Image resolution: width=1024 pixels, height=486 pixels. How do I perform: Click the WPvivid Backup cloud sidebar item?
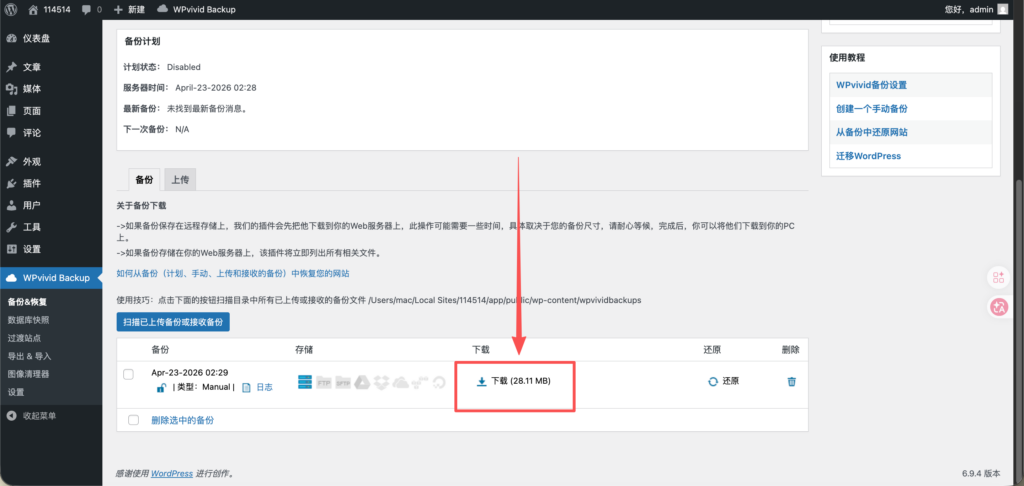click(x=51, y=278)
